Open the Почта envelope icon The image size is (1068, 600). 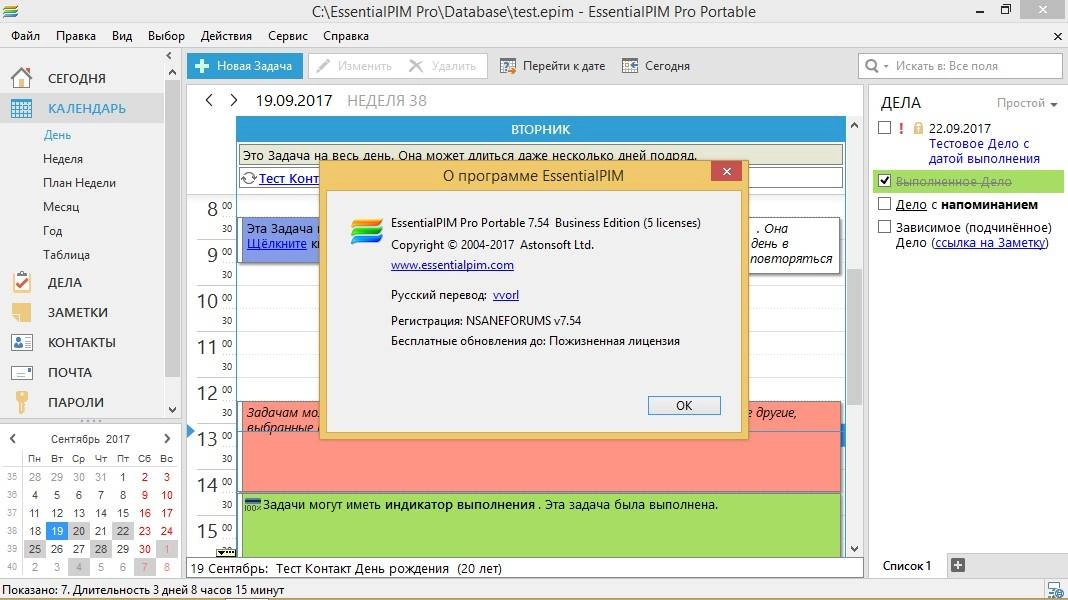[x=21, y=373]
